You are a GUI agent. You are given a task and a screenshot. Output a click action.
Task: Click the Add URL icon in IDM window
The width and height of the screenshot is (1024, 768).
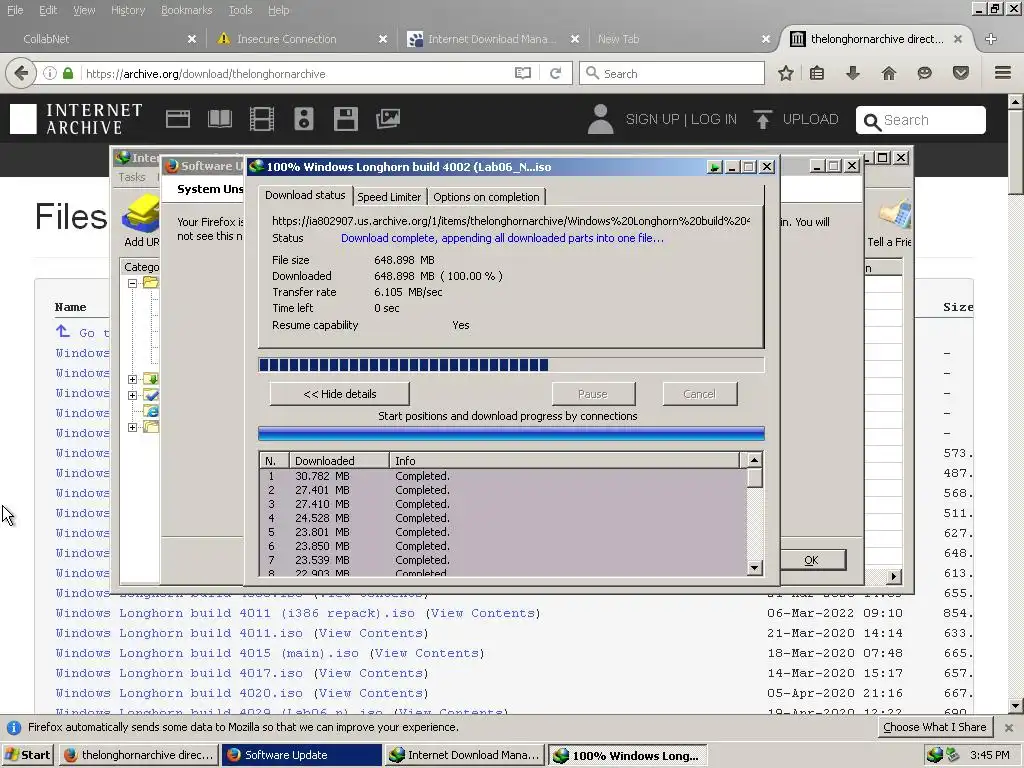pyautogui.click(x=141, y=220)
